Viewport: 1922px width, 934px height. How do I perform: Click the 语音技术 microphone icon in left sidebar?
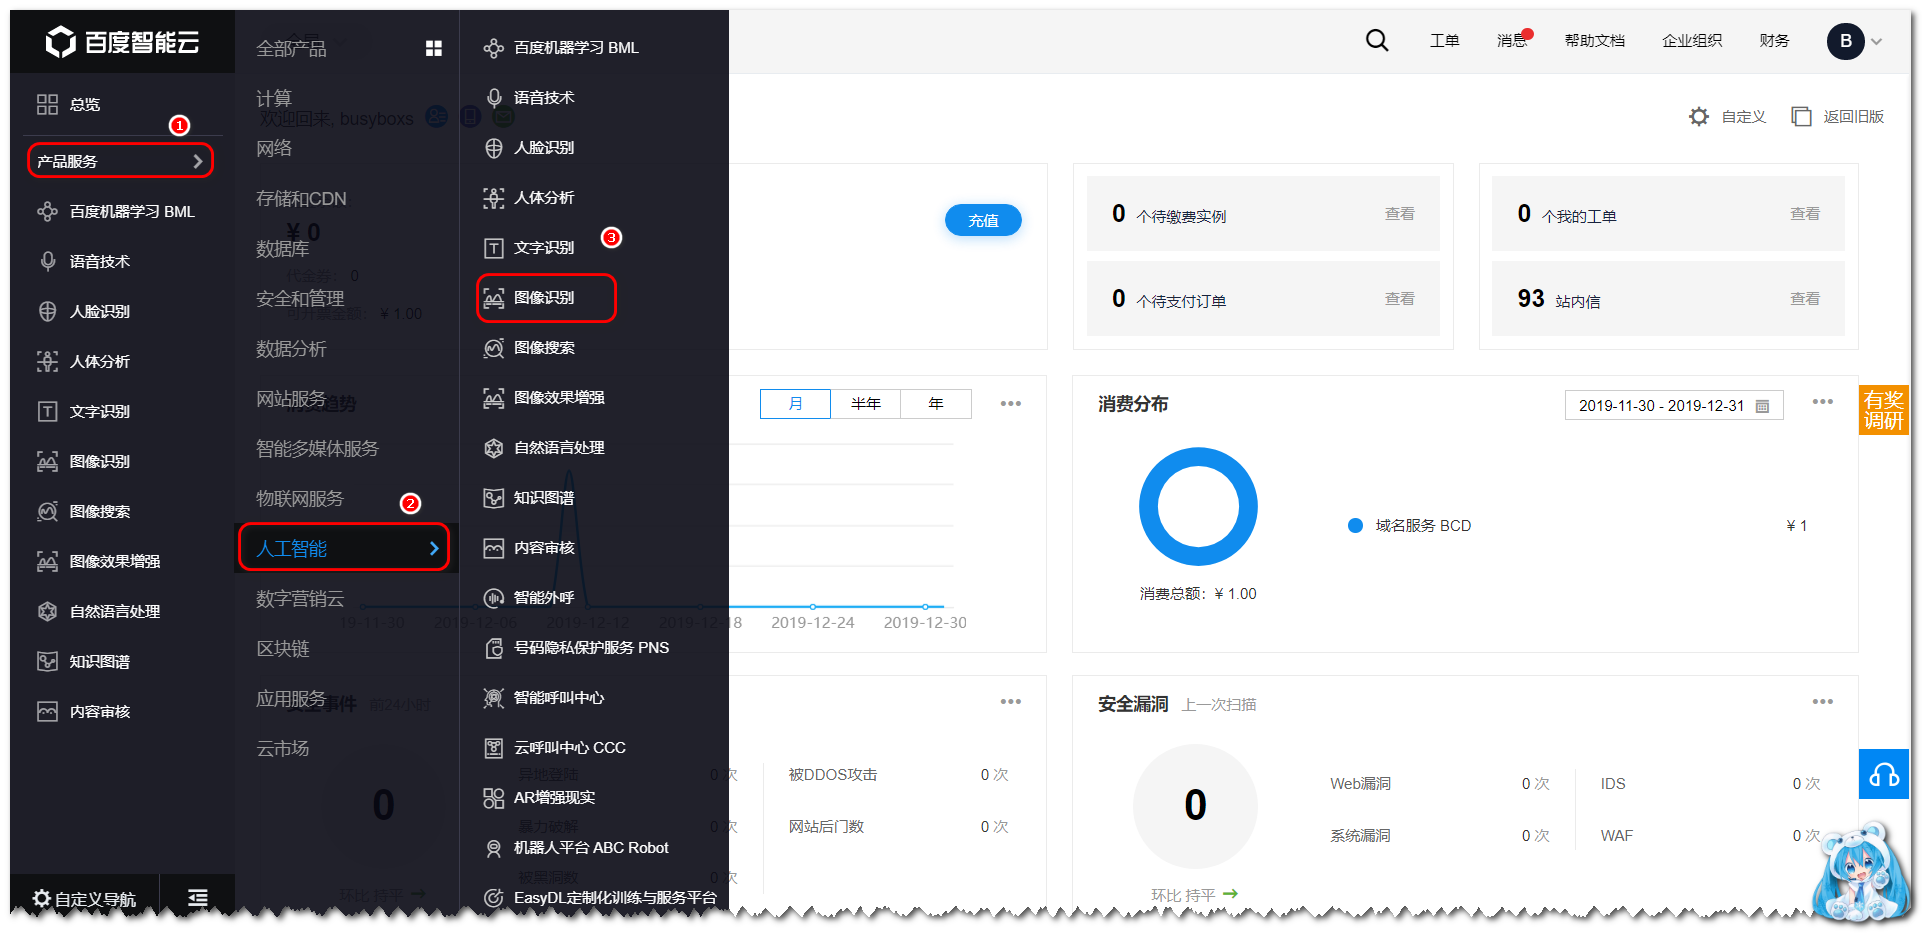coord(47,261)
